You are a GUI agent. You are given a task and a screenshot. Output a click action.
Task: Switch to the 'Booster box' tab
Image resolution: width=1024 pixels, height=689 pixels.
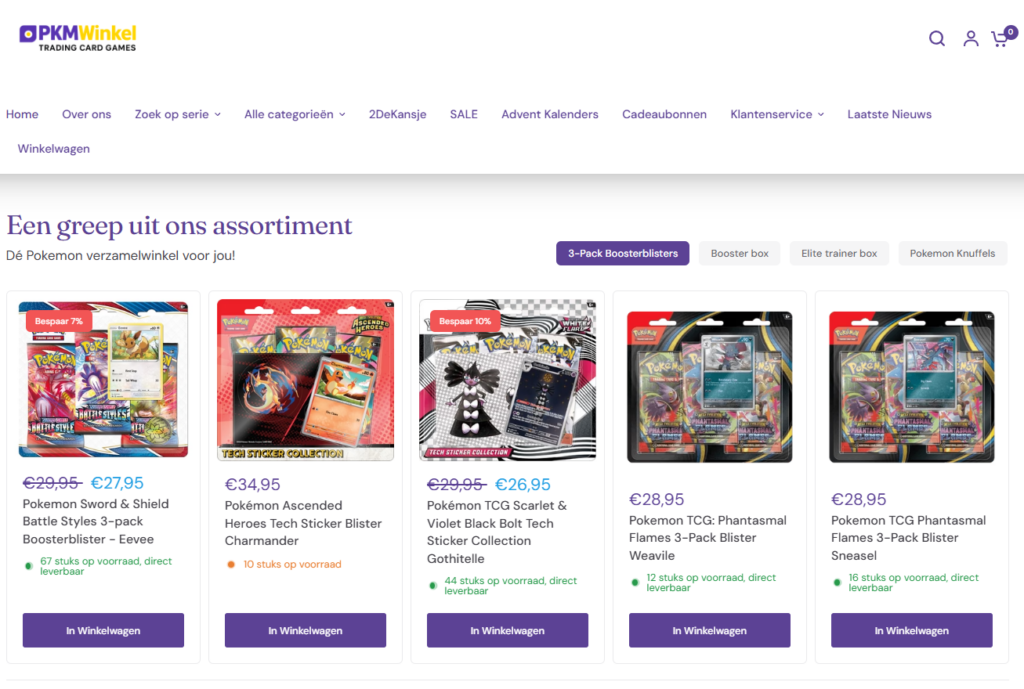tap(739, 253)
